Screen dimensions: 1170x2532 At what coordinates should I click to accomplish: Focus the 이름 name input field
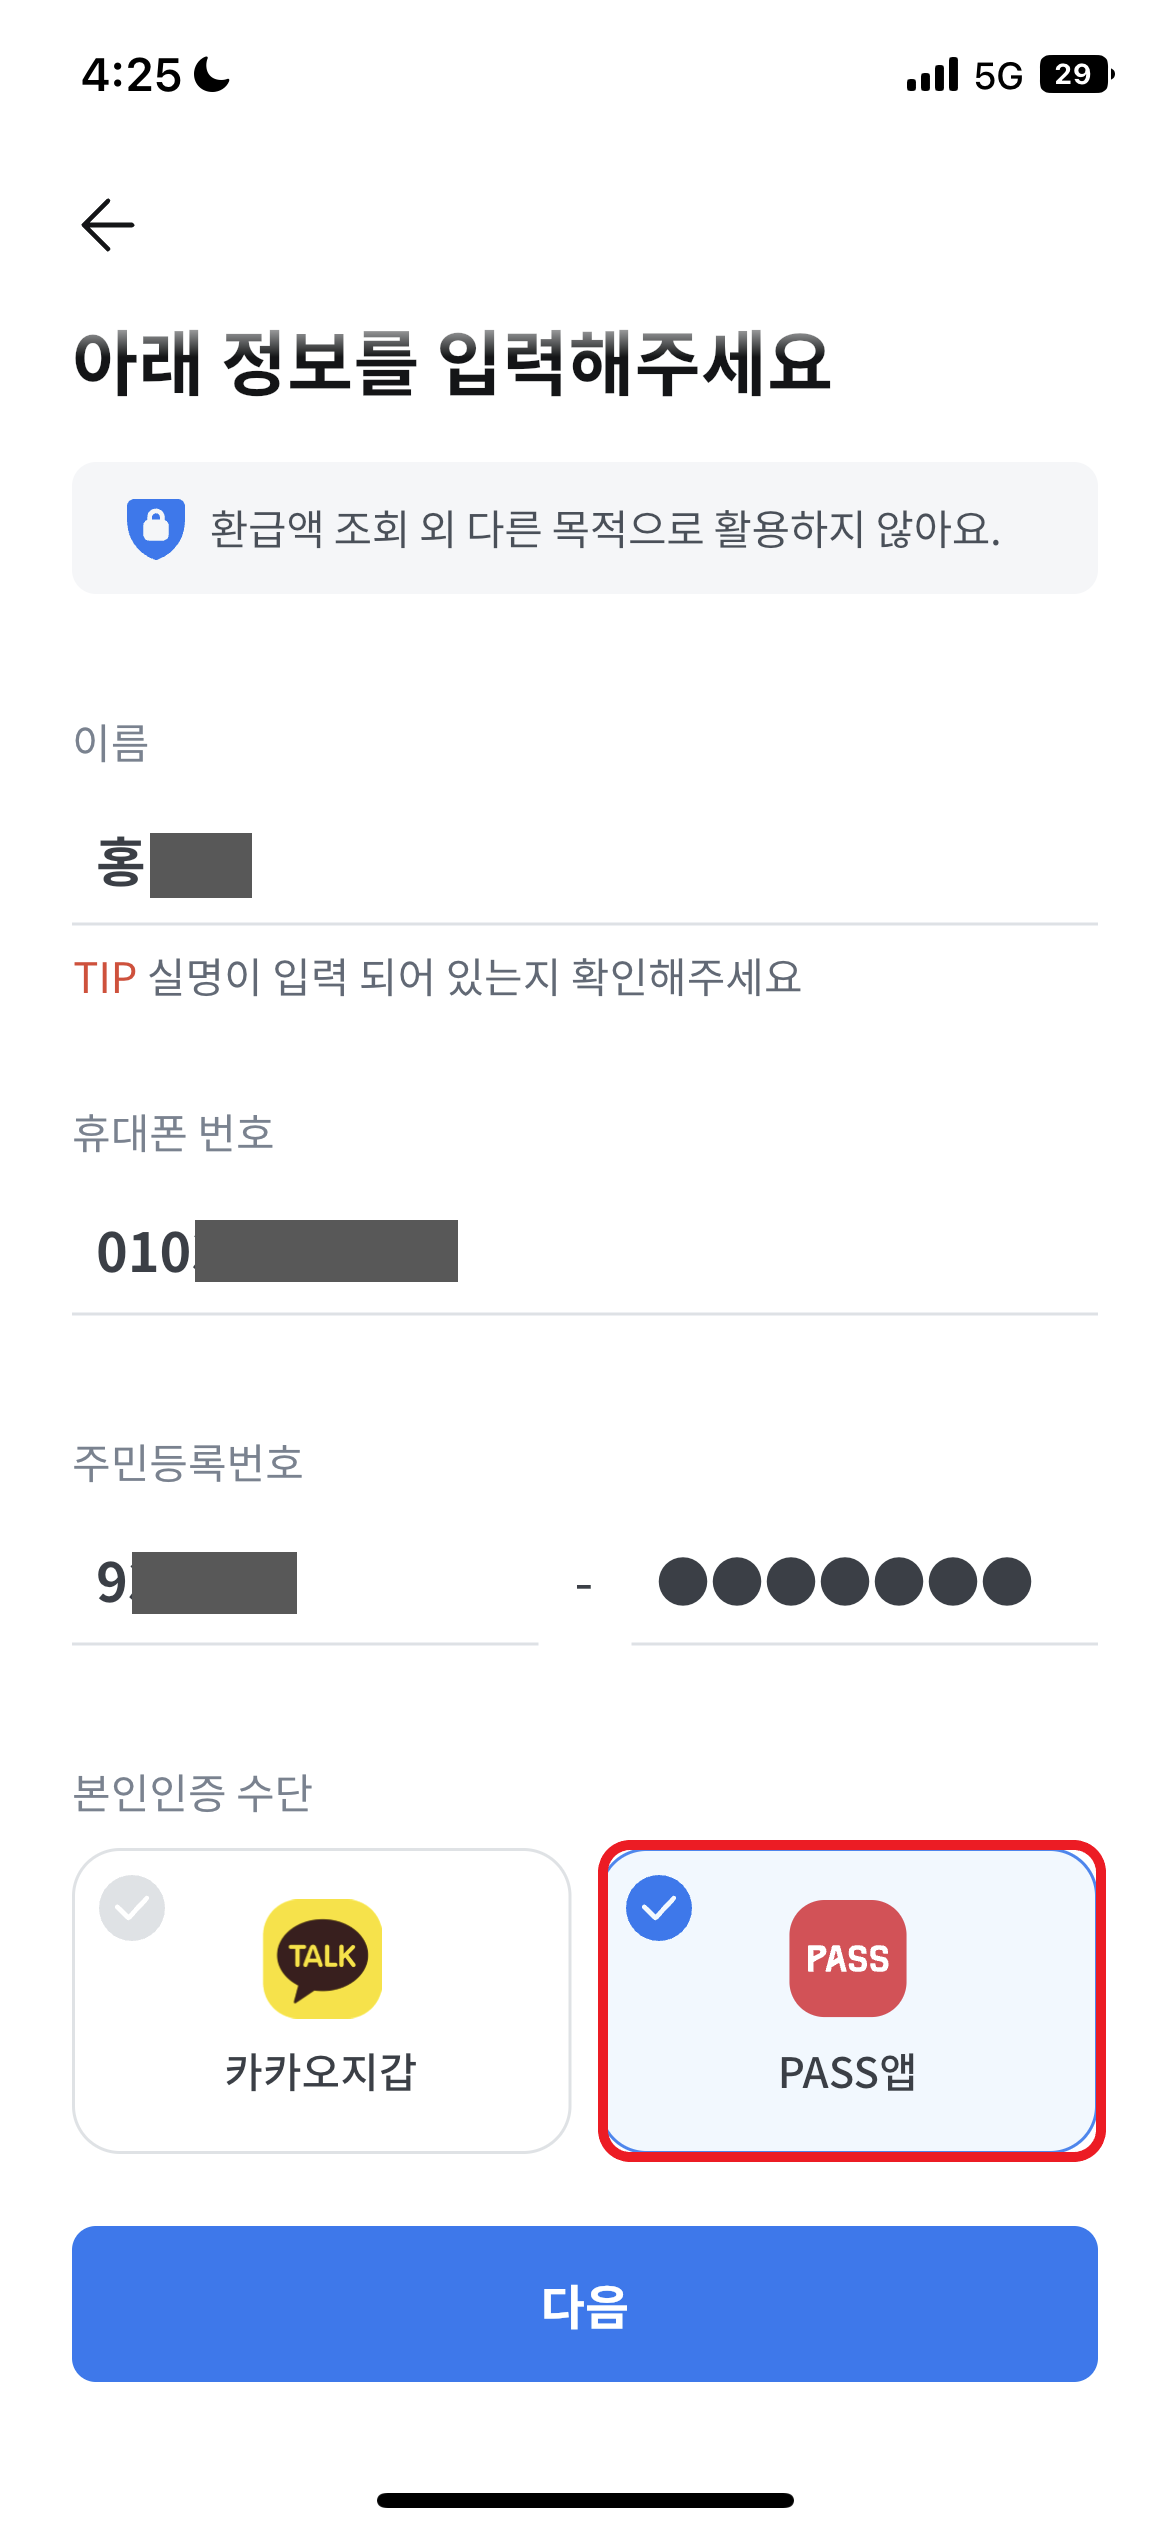point(585,865)
